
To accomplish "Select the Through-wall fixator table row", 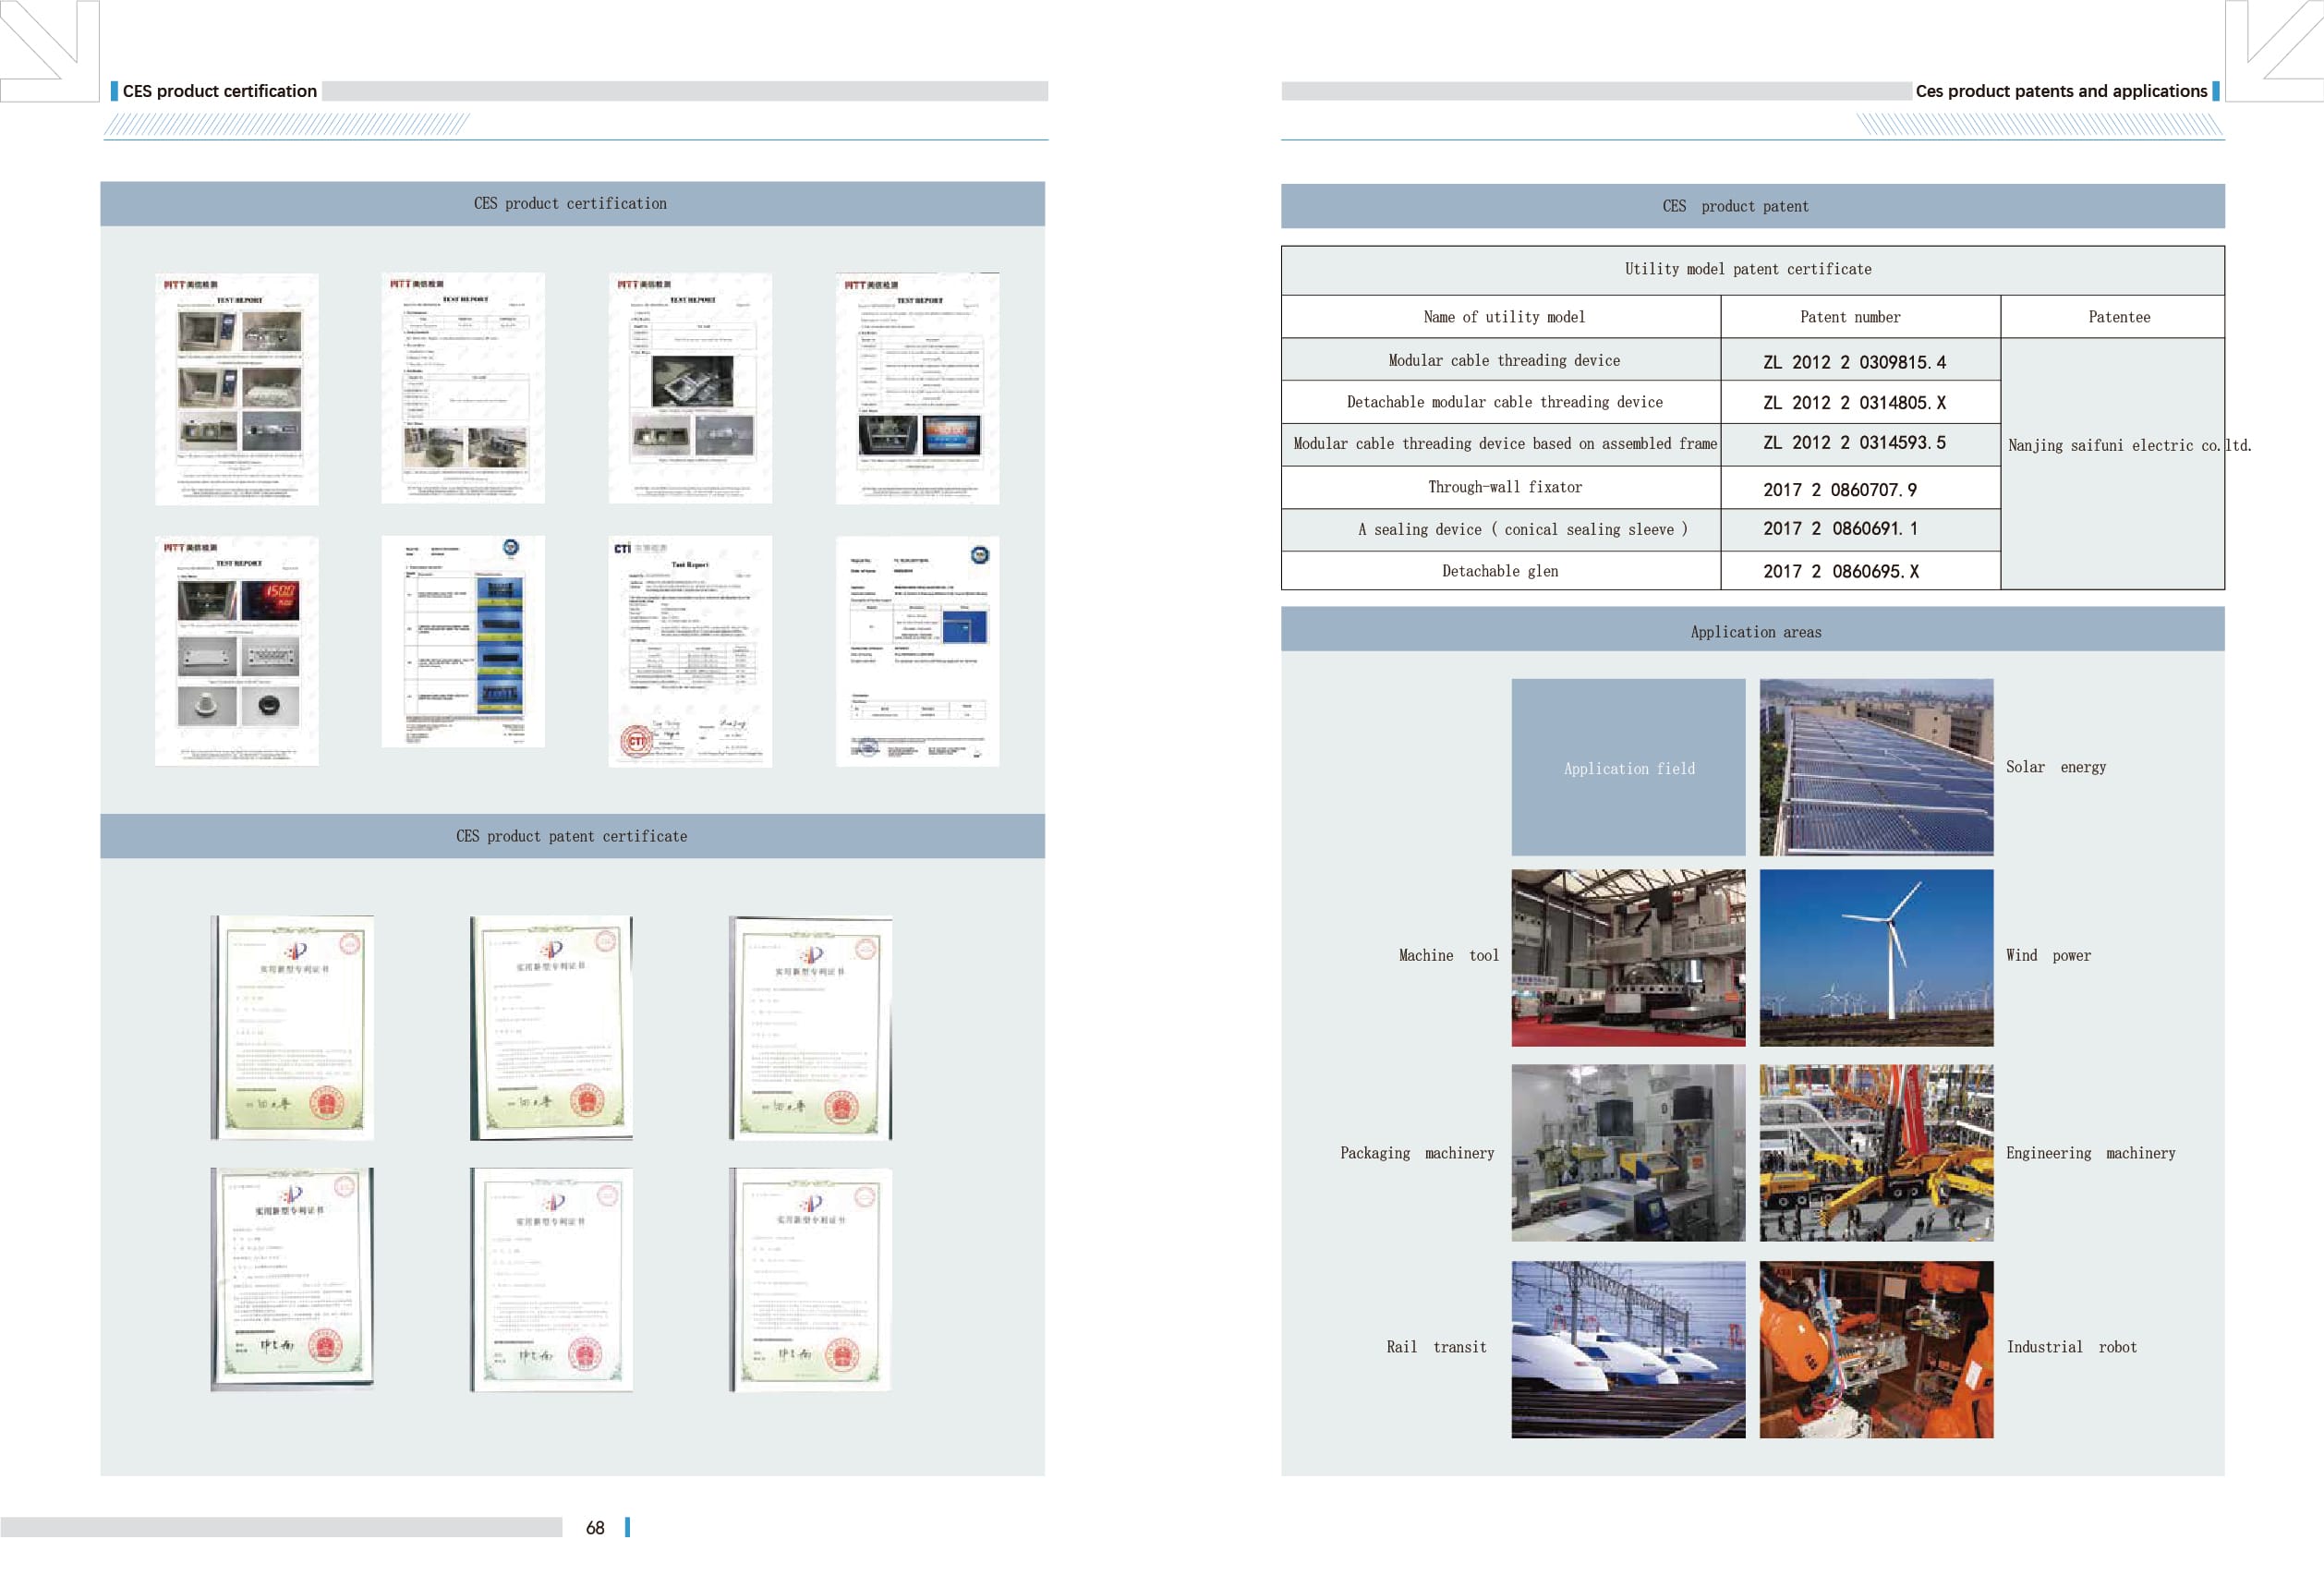I will click(x=1503, y=487).
